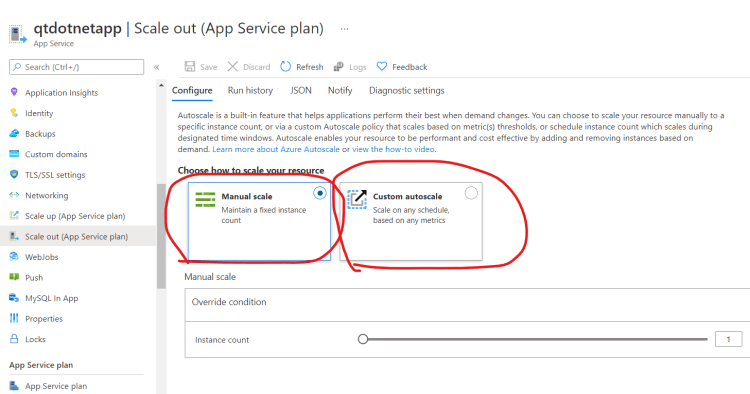Select the Manual scale radio button
This screenshot has width=750, height=394.
pos(320,193)
